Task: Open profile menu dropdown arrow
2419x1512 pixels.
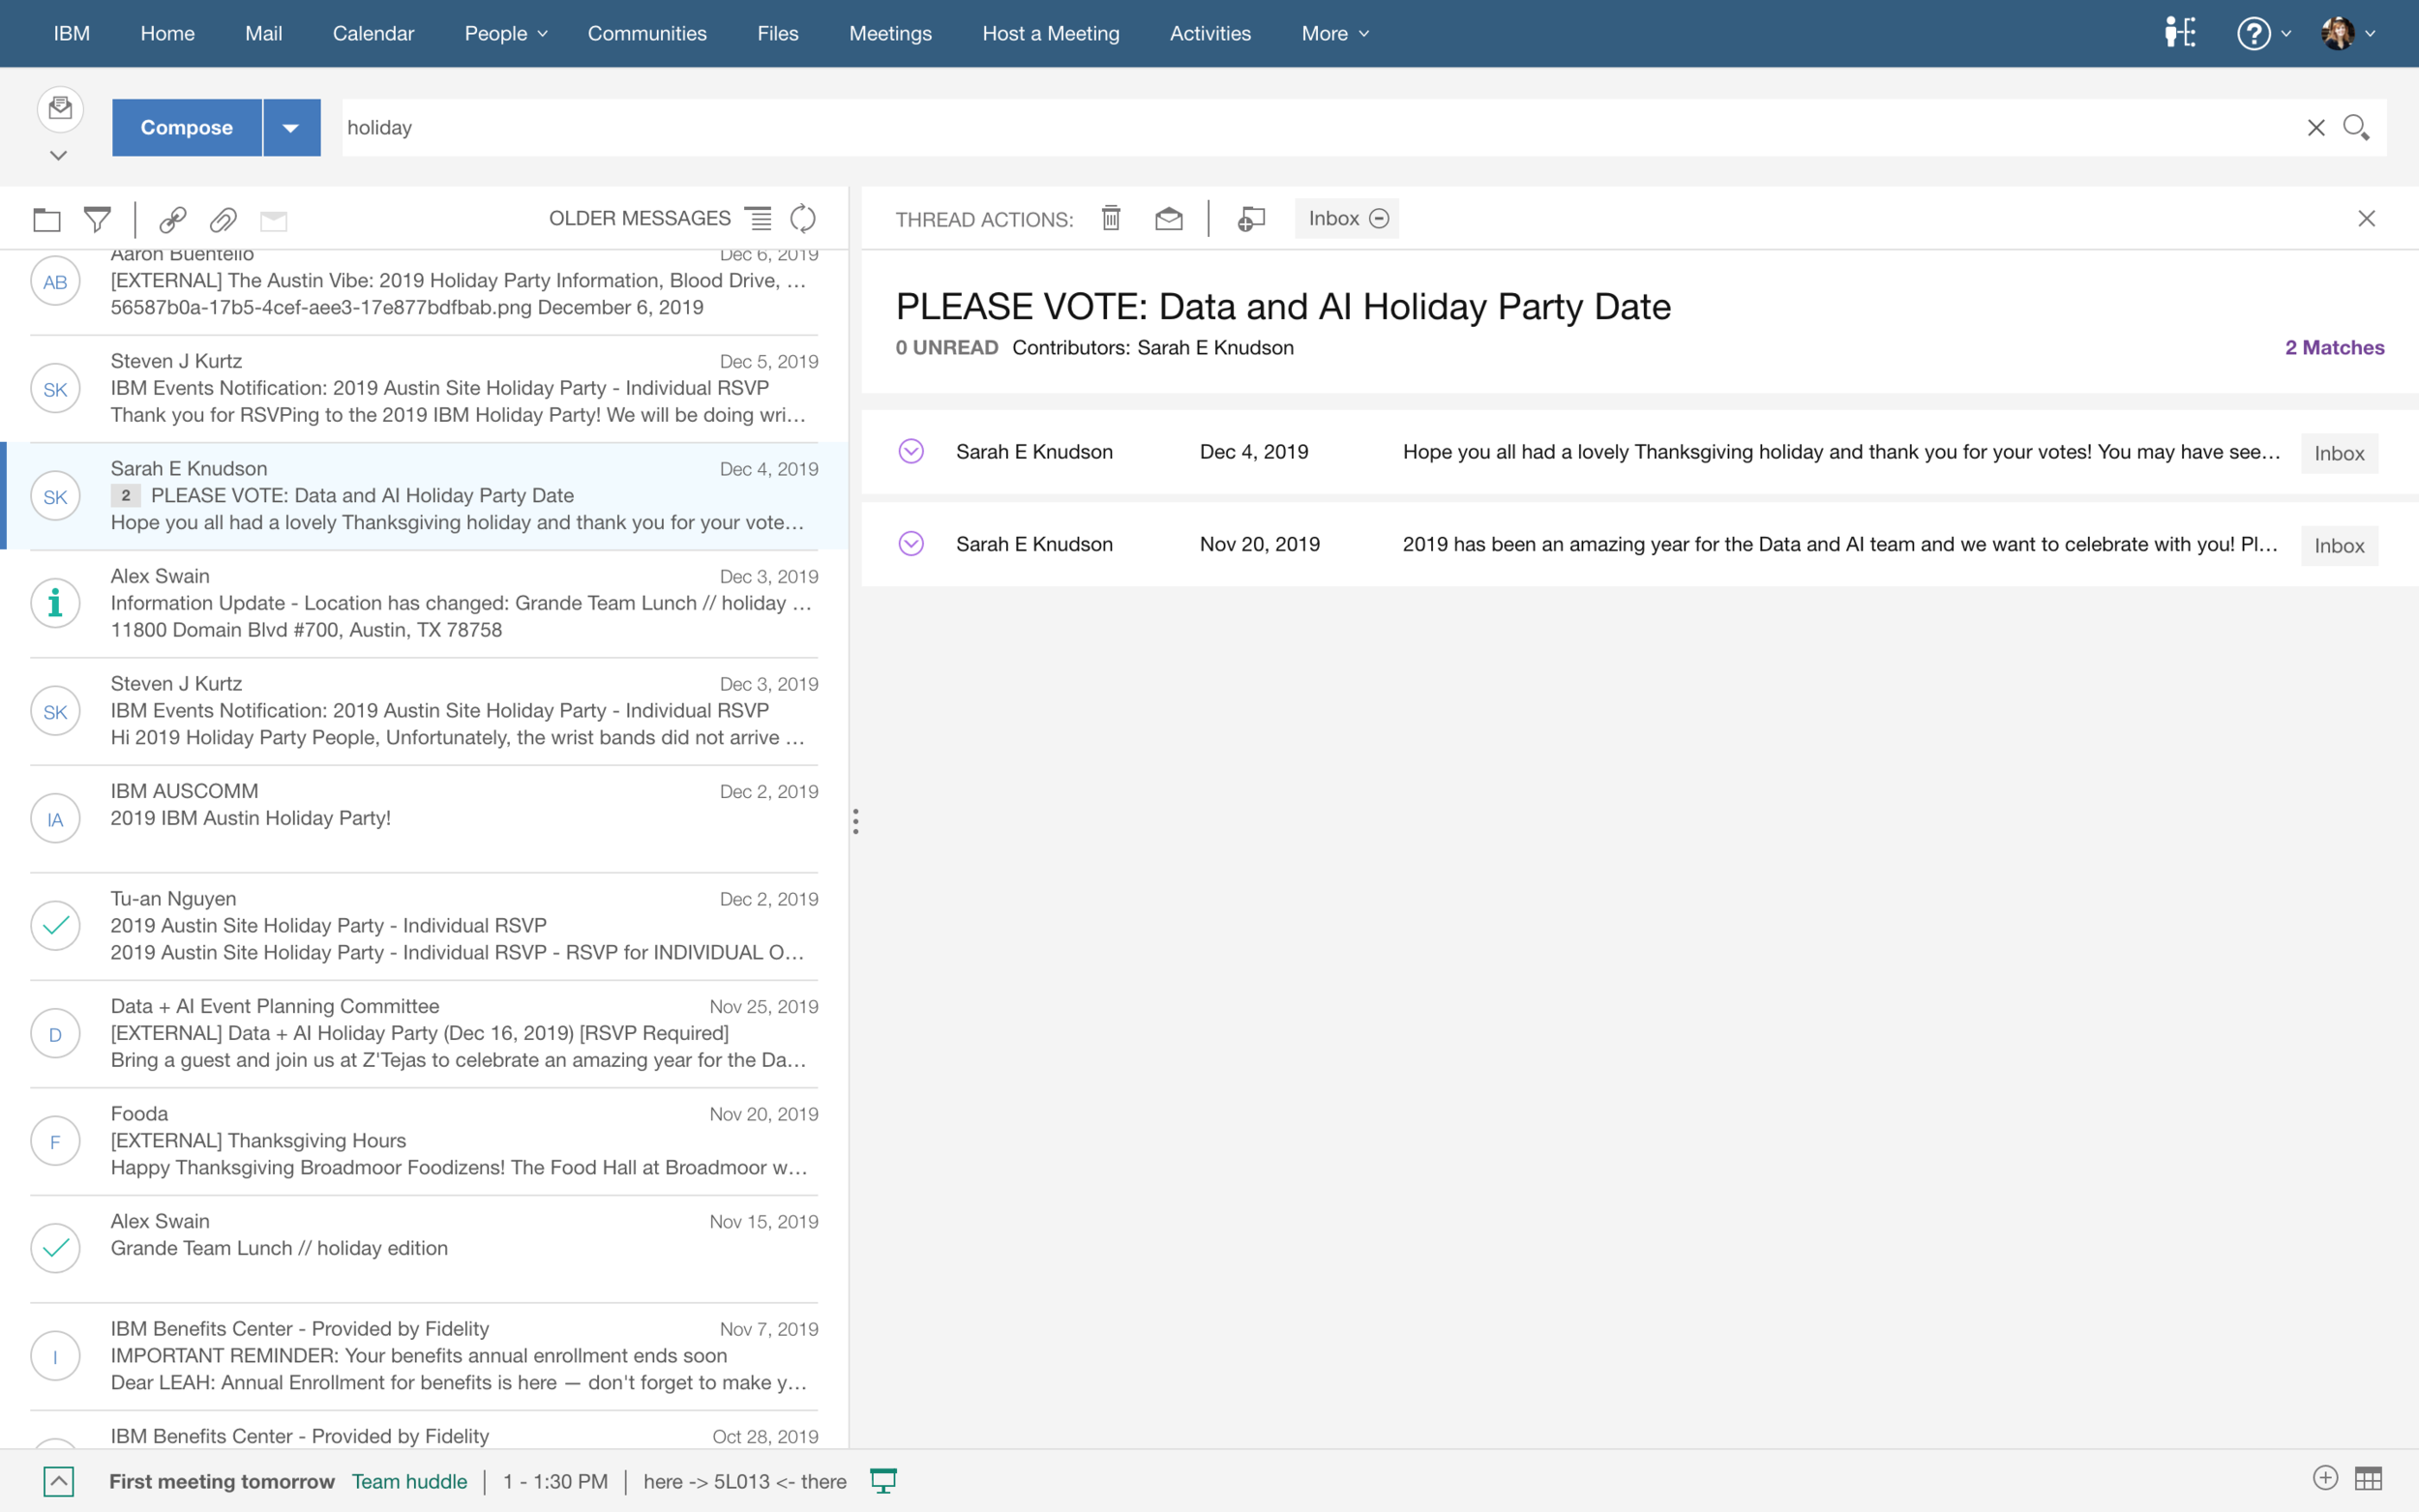Action: tap(2370, 34)
